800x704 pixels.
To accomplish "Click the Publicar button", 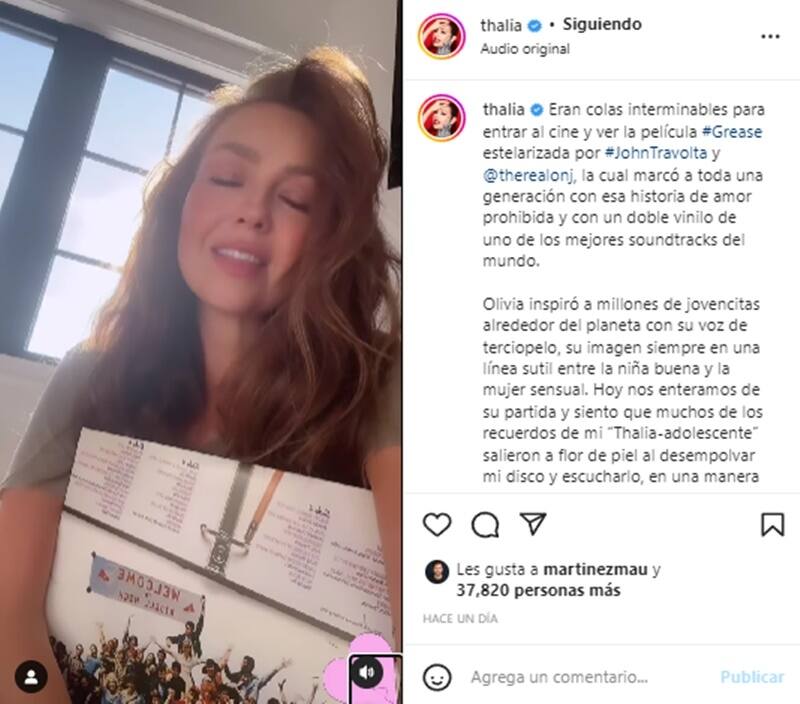I will [x=752, y=677].
